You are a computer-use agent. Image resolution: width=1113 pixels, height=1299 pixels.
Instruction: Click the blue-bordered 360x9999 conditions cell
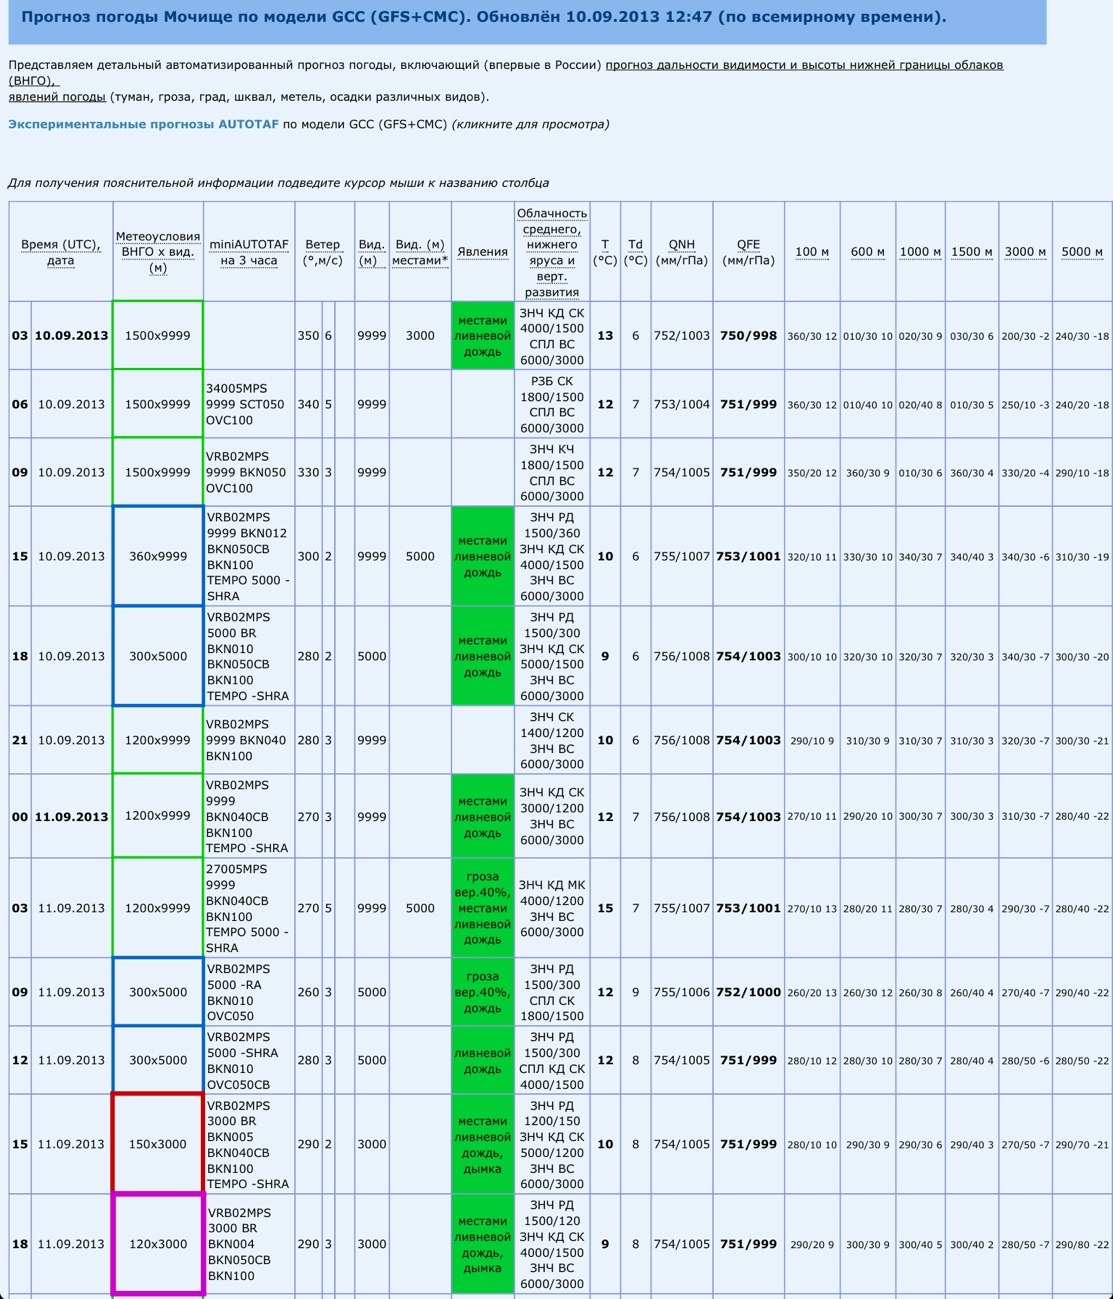coord(158,556)
